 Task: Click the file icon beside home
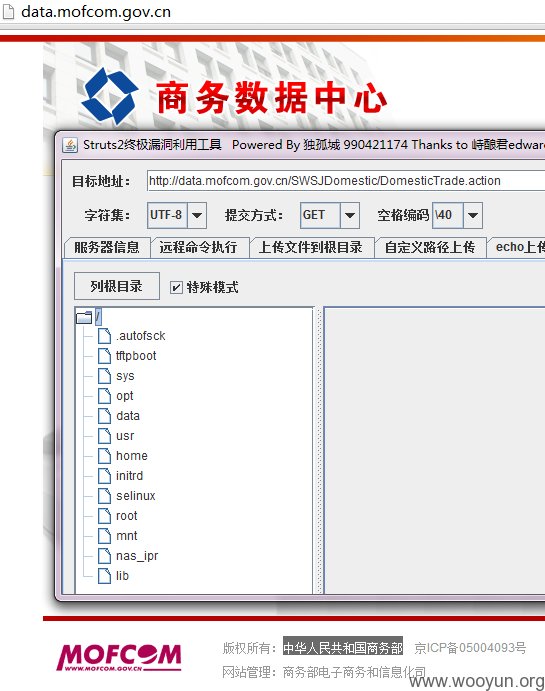tap(104, 456)
